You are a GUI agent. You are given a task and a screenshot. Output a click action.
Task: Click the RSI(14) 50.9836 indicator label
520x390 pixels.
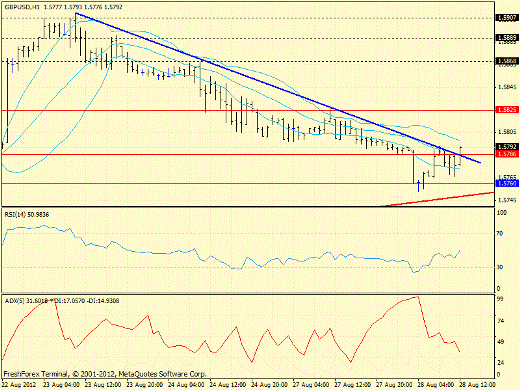click(x=27, y=215)
